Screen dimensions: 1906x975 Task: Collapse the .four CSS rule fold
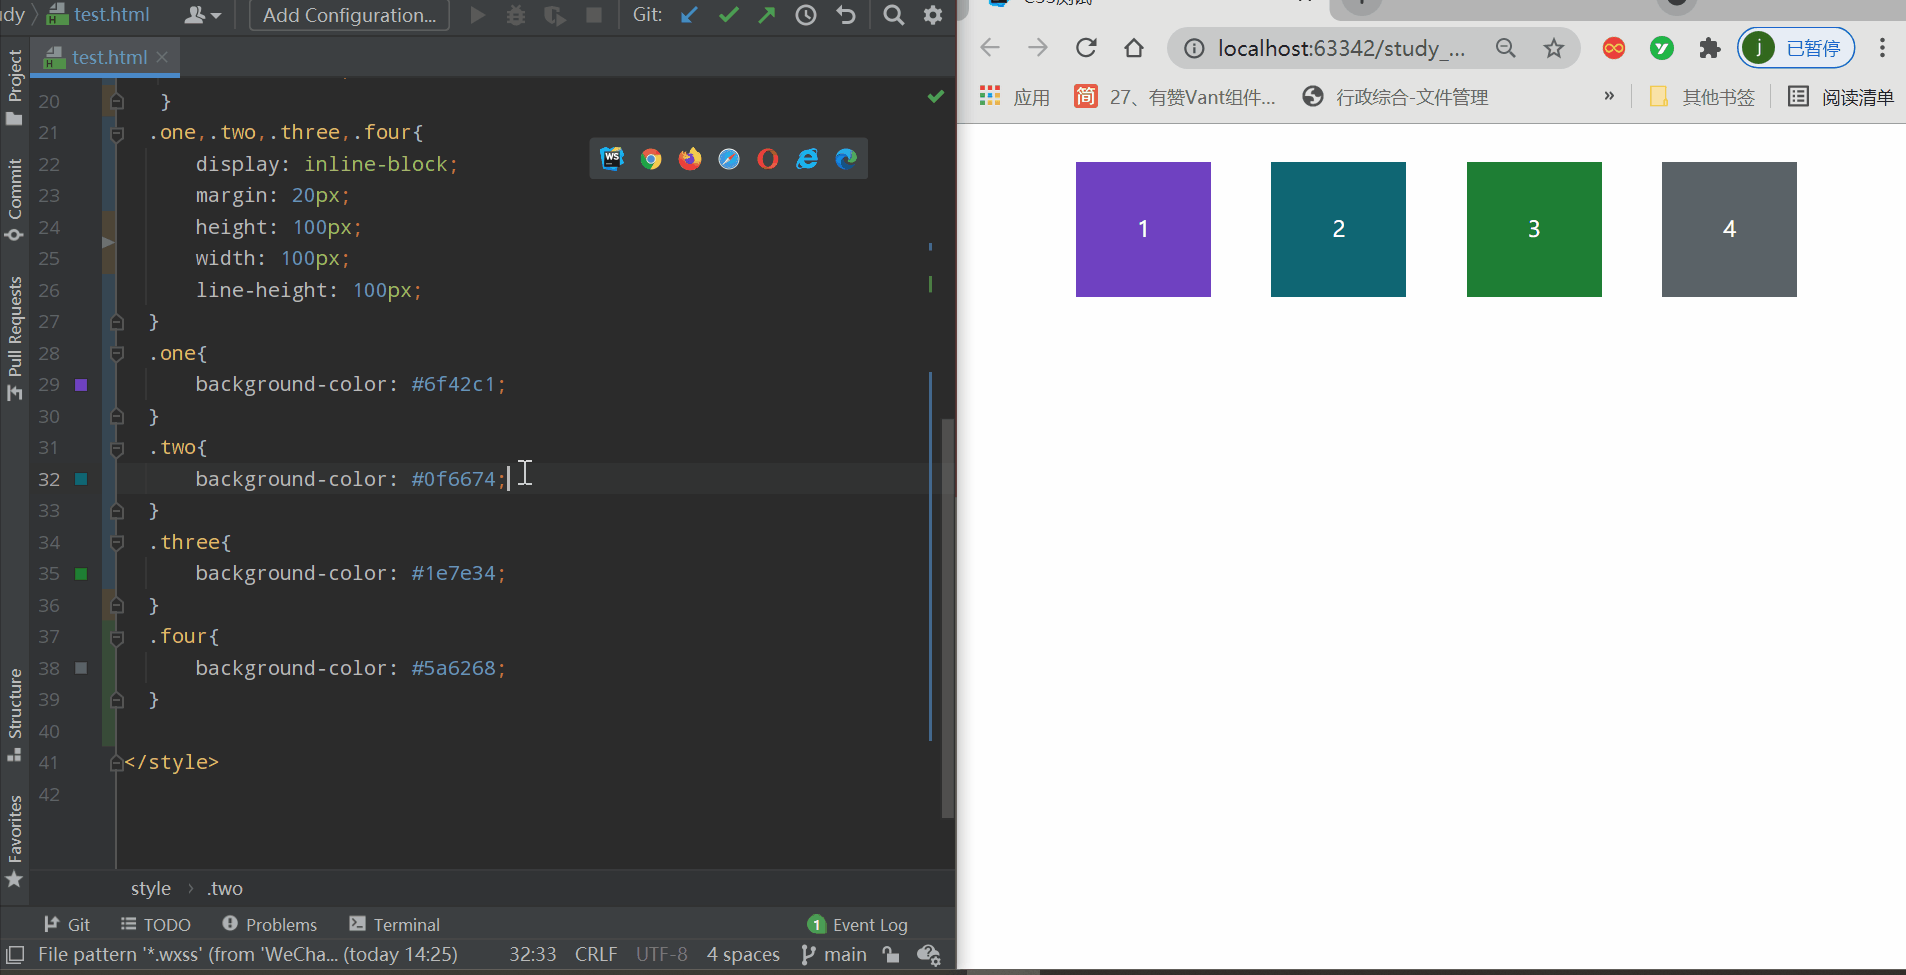coord(117,637)
